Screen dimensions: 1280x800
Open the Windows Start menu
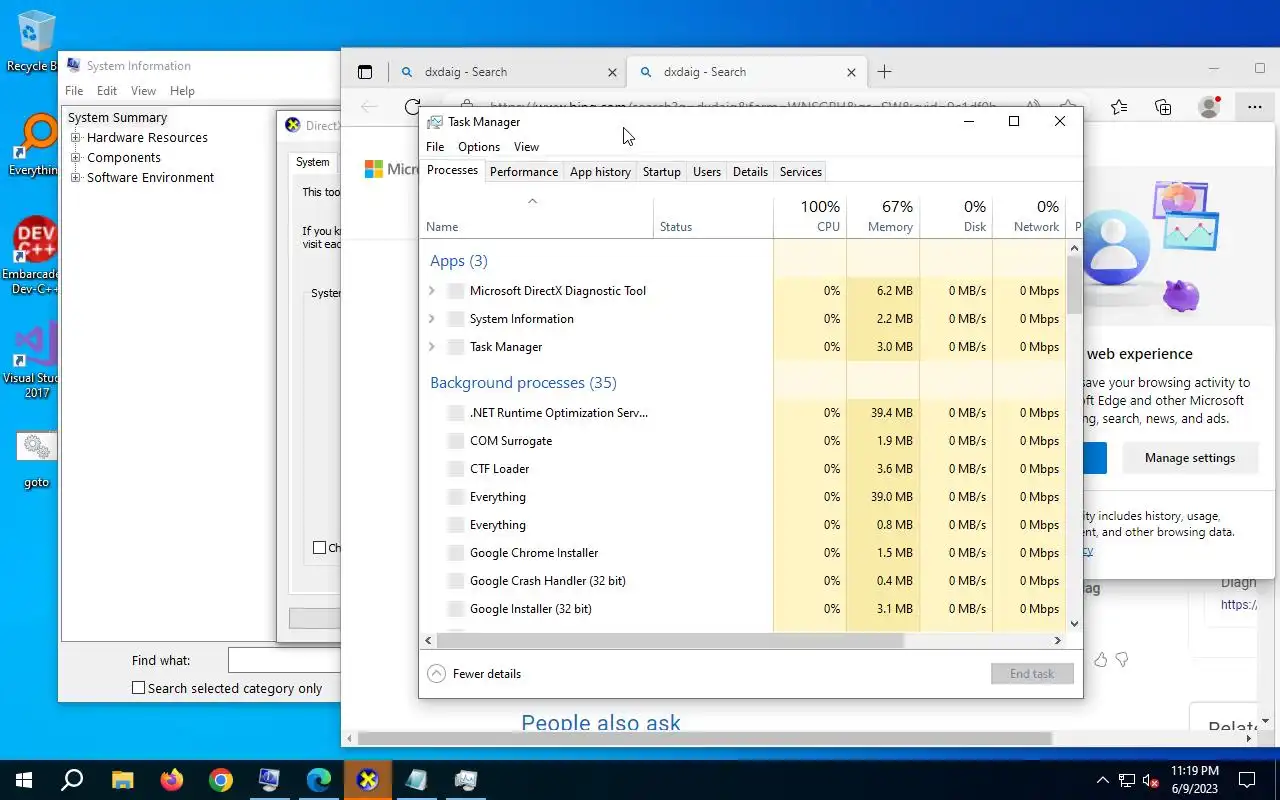pyautogui.click(x=24, y=780)
